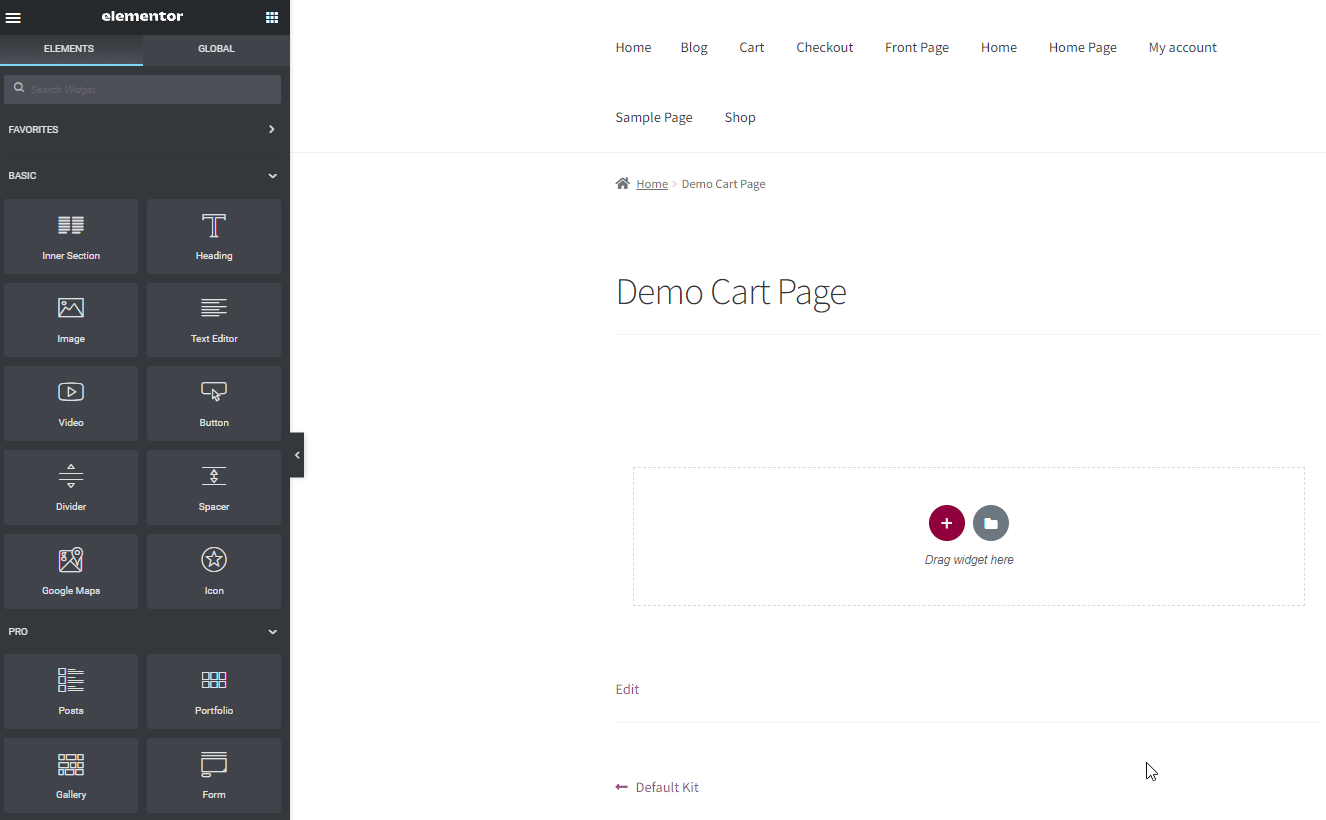Open the Elementor hamburger menu
Screen dimensions: 1326x820
pos(13,17)
